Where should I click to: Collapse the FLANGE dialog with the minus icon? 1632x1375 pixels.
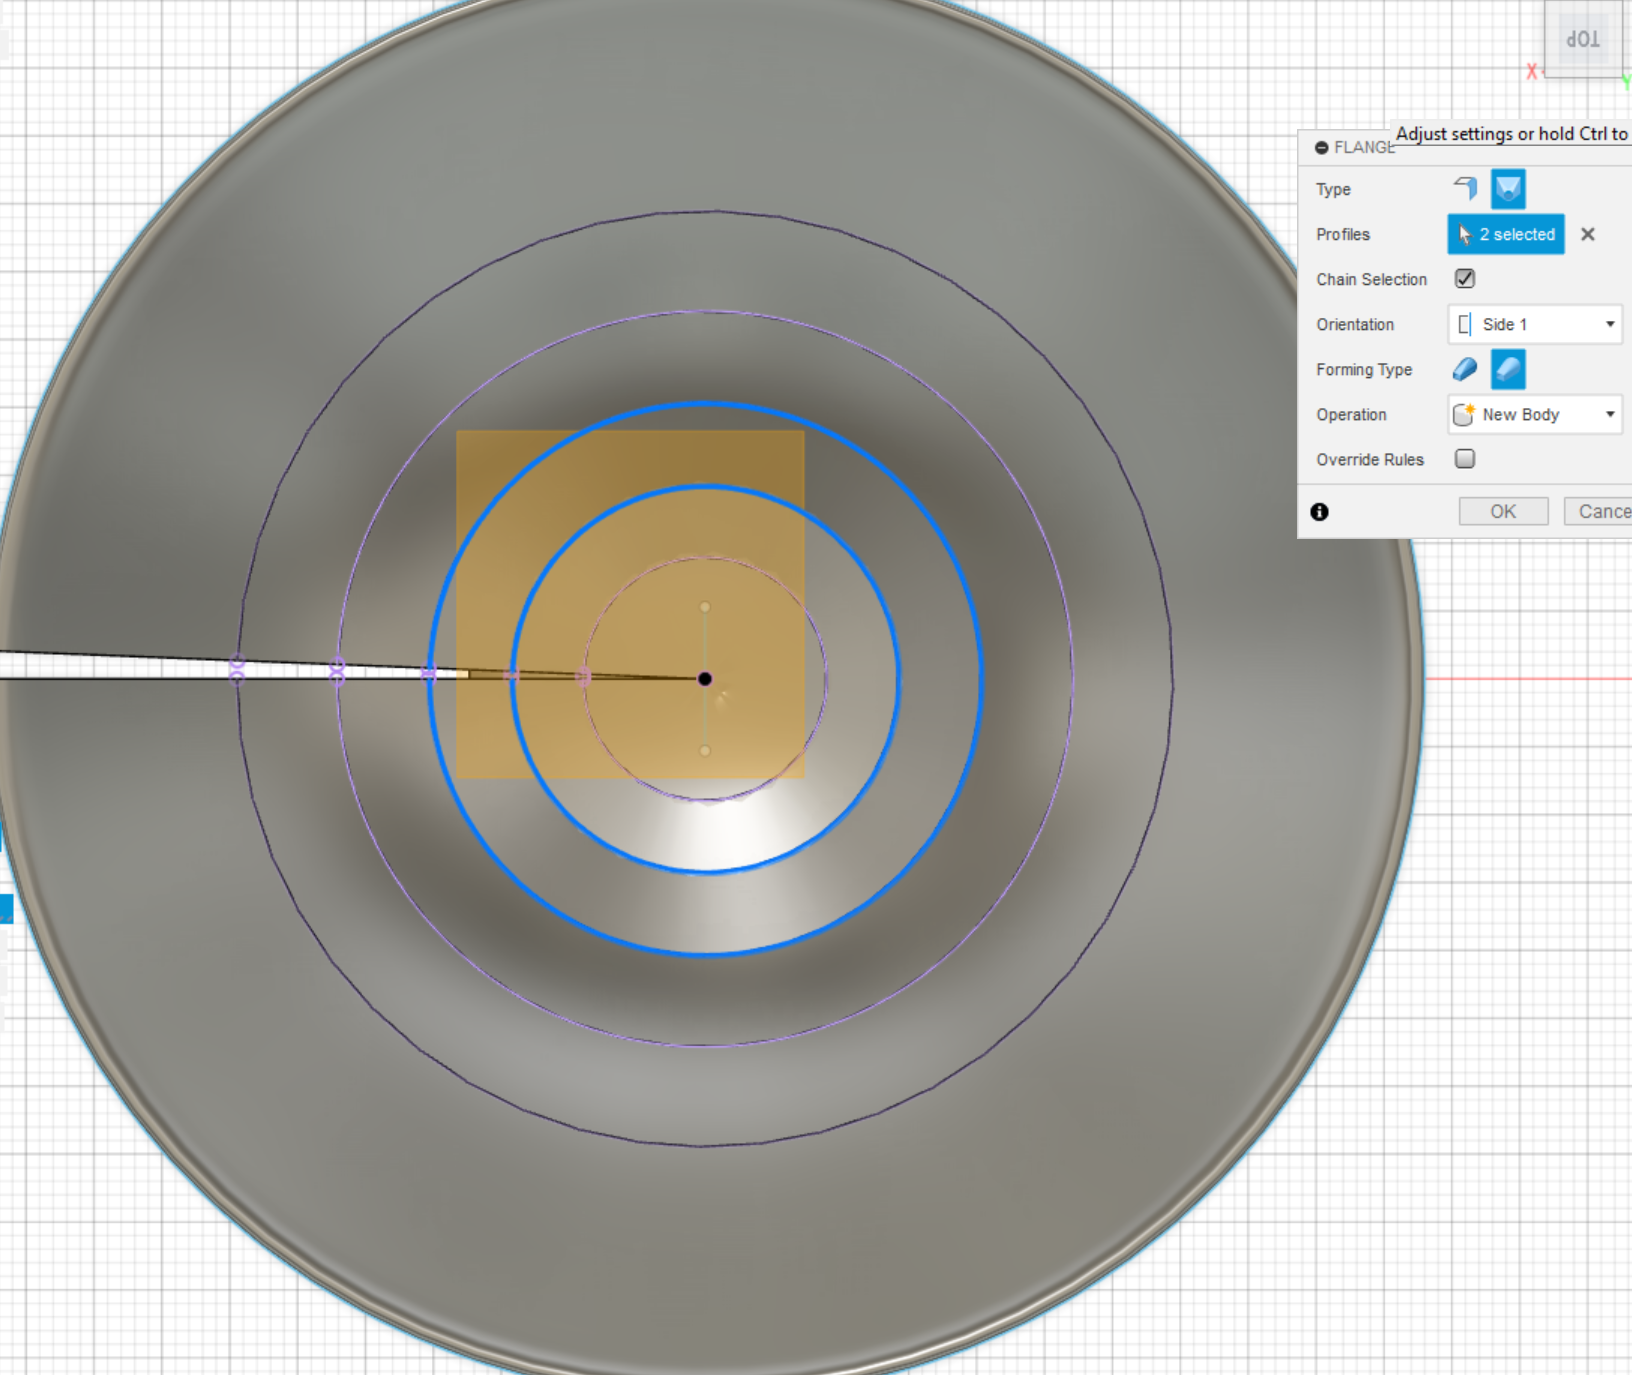point(1320,147)
